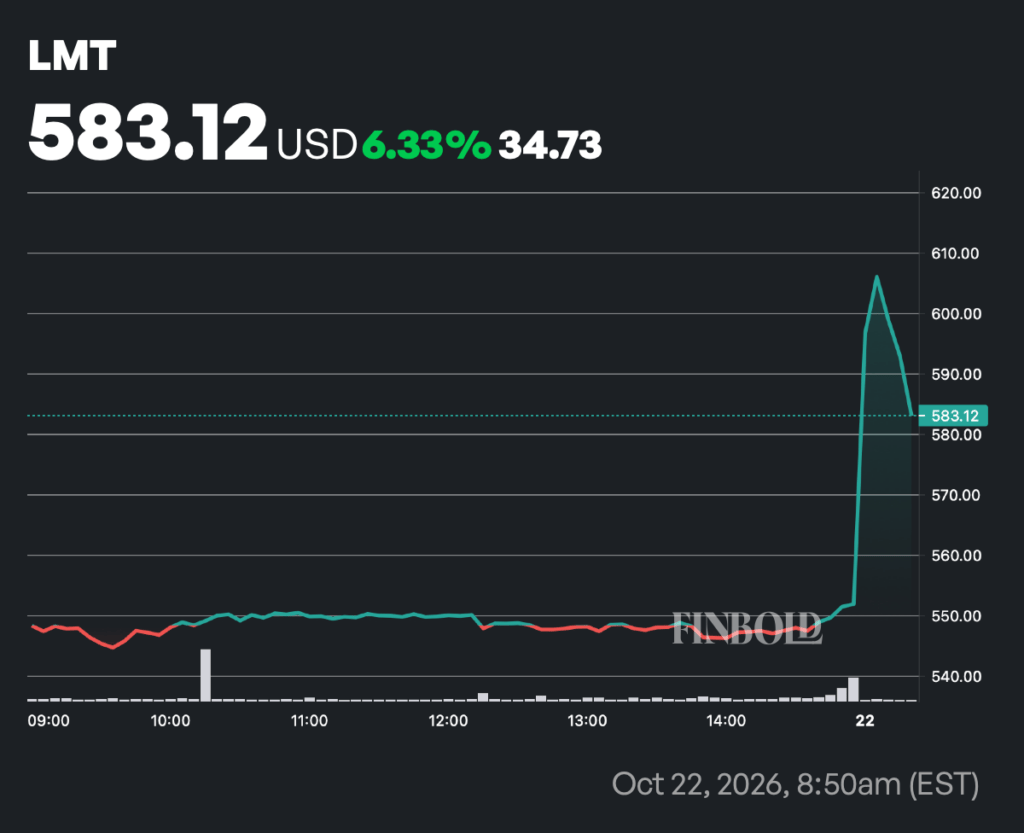Click the 11:00 time axis label
Viewport: 1024px width, 833px height.
point(309,721)
